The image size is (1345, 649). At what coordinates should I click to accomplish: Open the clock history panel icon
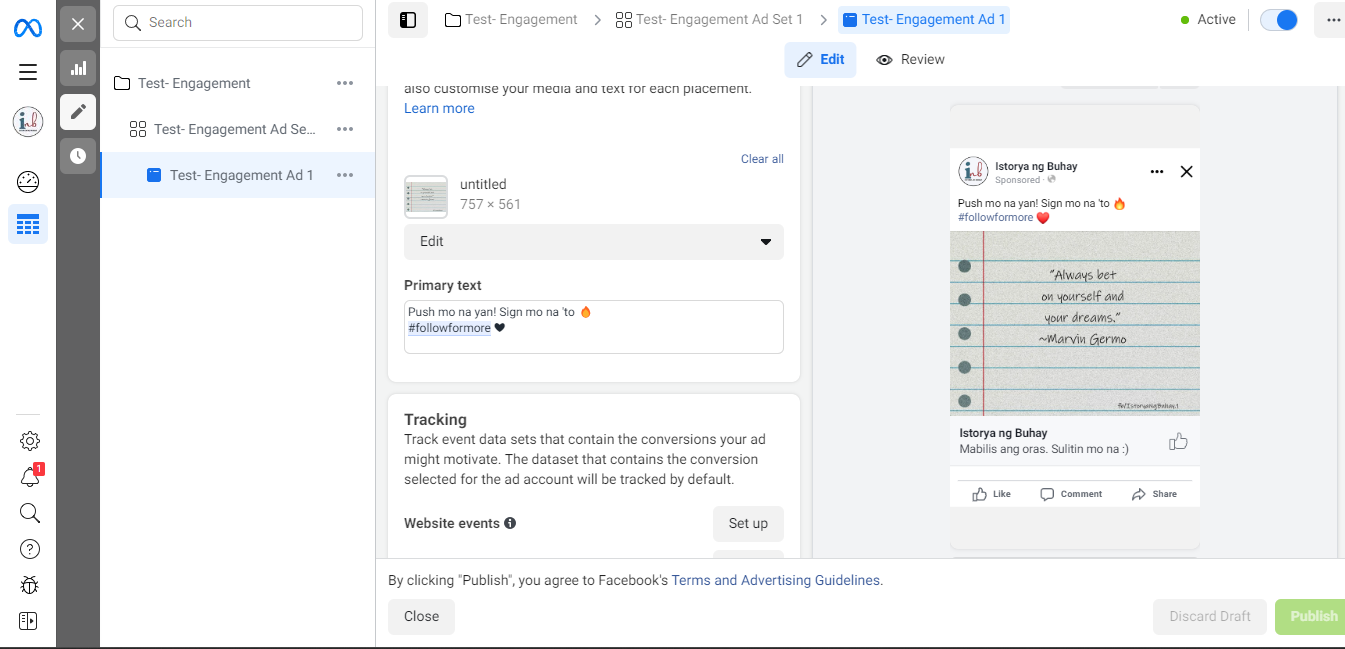pos(78,156)
